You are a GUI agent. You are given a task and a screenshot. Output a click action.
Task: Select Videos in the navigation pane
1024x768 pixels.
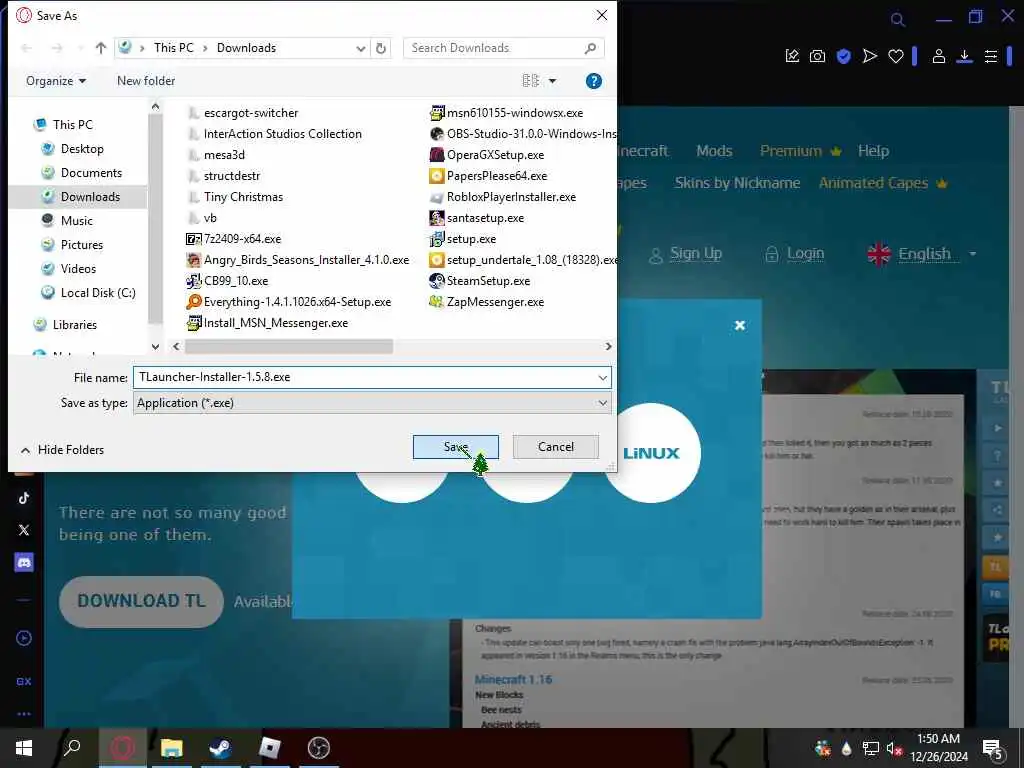(78, 269)
